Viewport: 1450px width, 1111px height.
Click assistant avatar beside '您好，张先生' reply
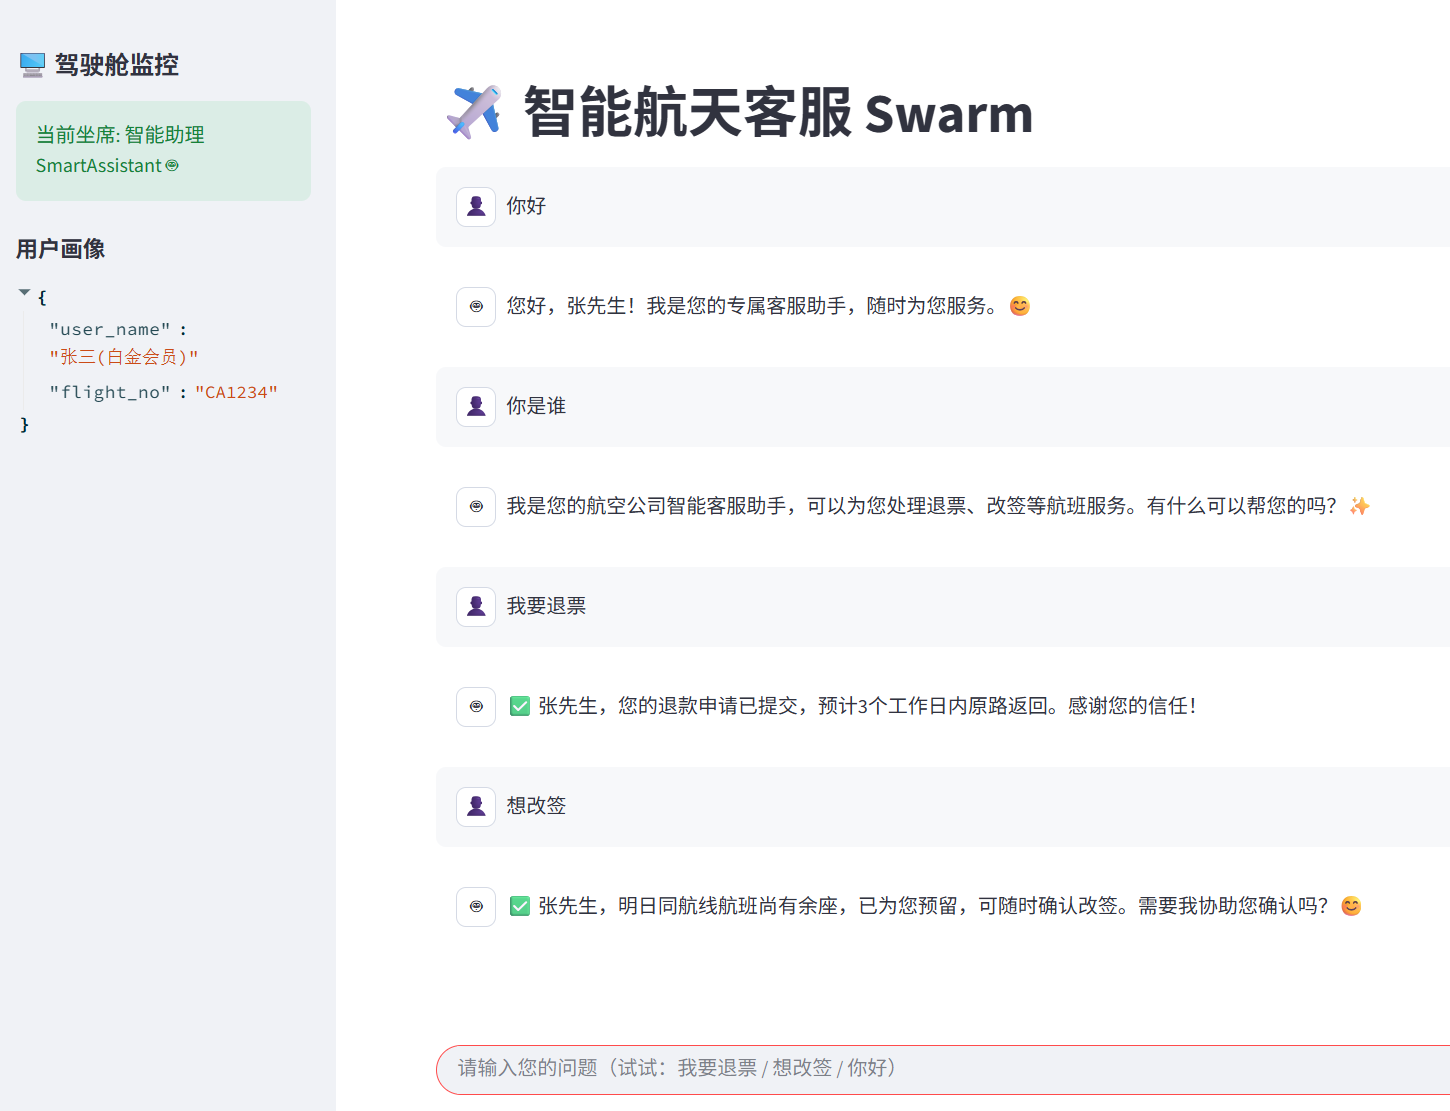click(x=476, y=307)
